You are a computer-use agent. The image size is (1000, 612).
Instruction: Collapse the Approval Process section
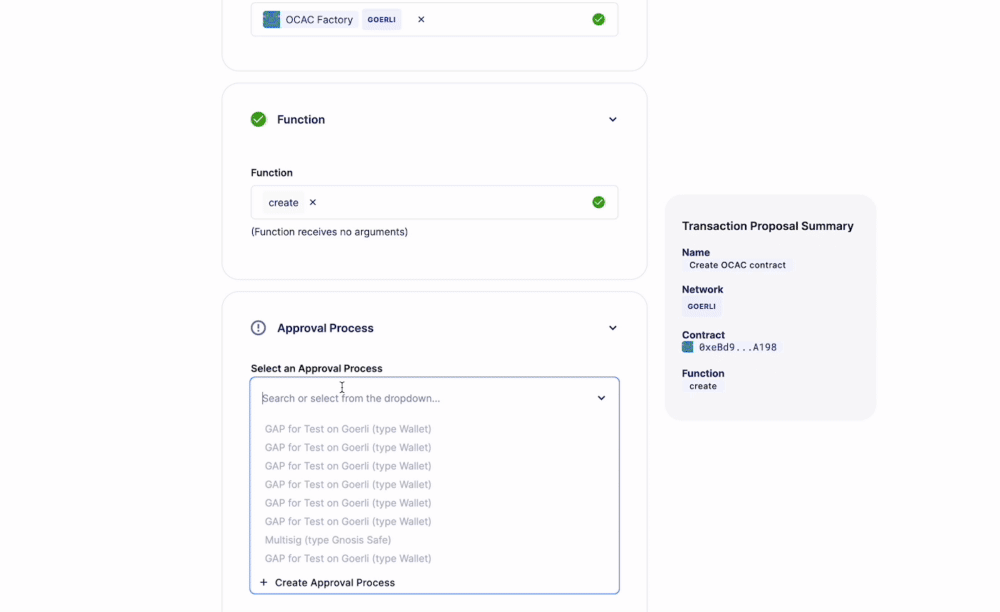tap(612, 327)
